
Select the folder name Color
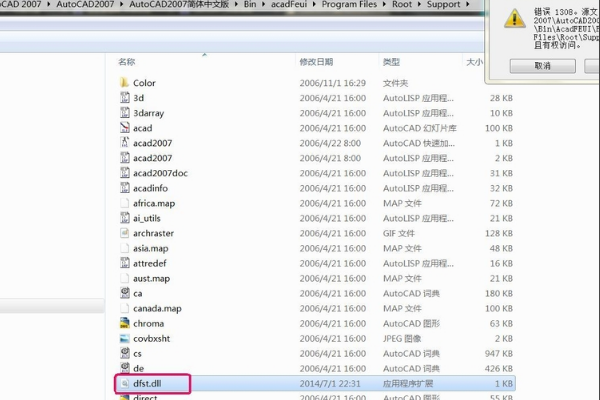click(144, 83)
